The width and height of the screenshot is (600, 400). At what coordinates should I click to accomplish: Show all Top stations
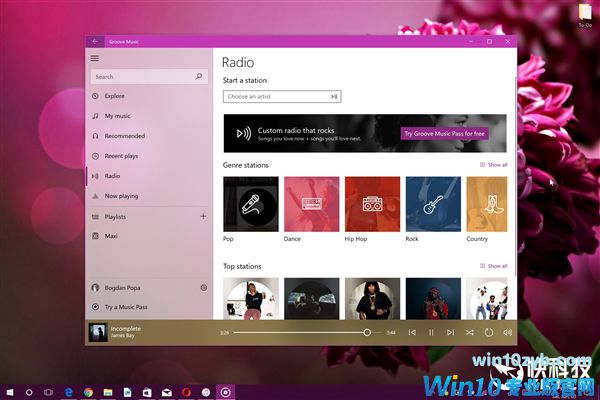(494, 266)
